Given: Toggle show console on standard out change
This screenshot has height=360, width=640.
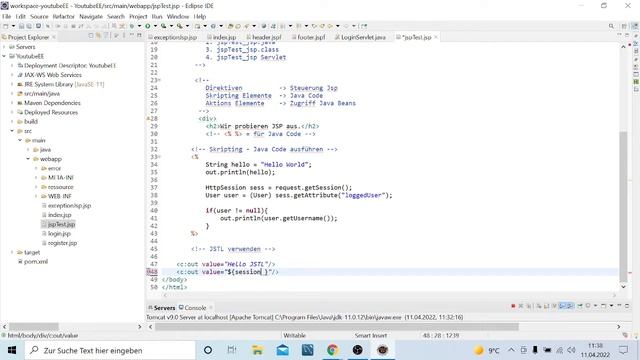Looking at the screenshot, I should click(562, 306).
